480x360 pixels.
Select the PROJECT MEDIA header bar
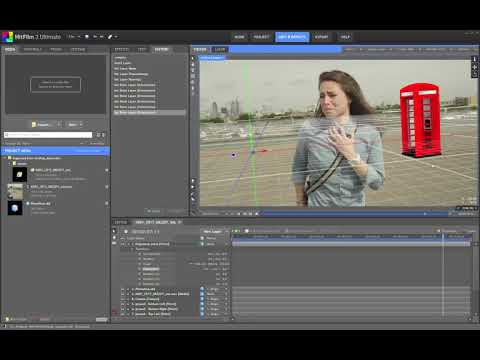pyautogui.click(x=56, y=151)
